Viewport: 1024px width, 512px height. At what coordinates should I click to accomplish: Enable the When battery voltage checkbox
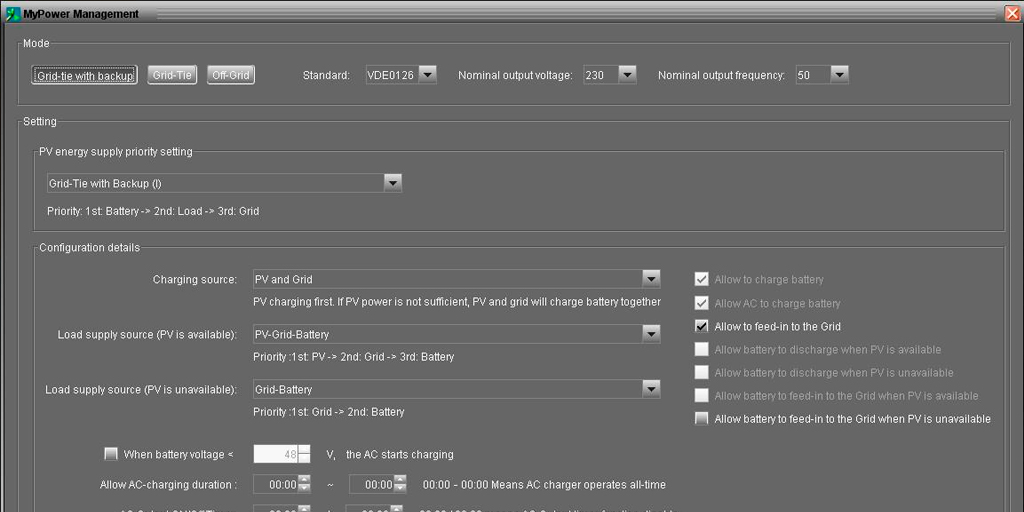(111, 454)
